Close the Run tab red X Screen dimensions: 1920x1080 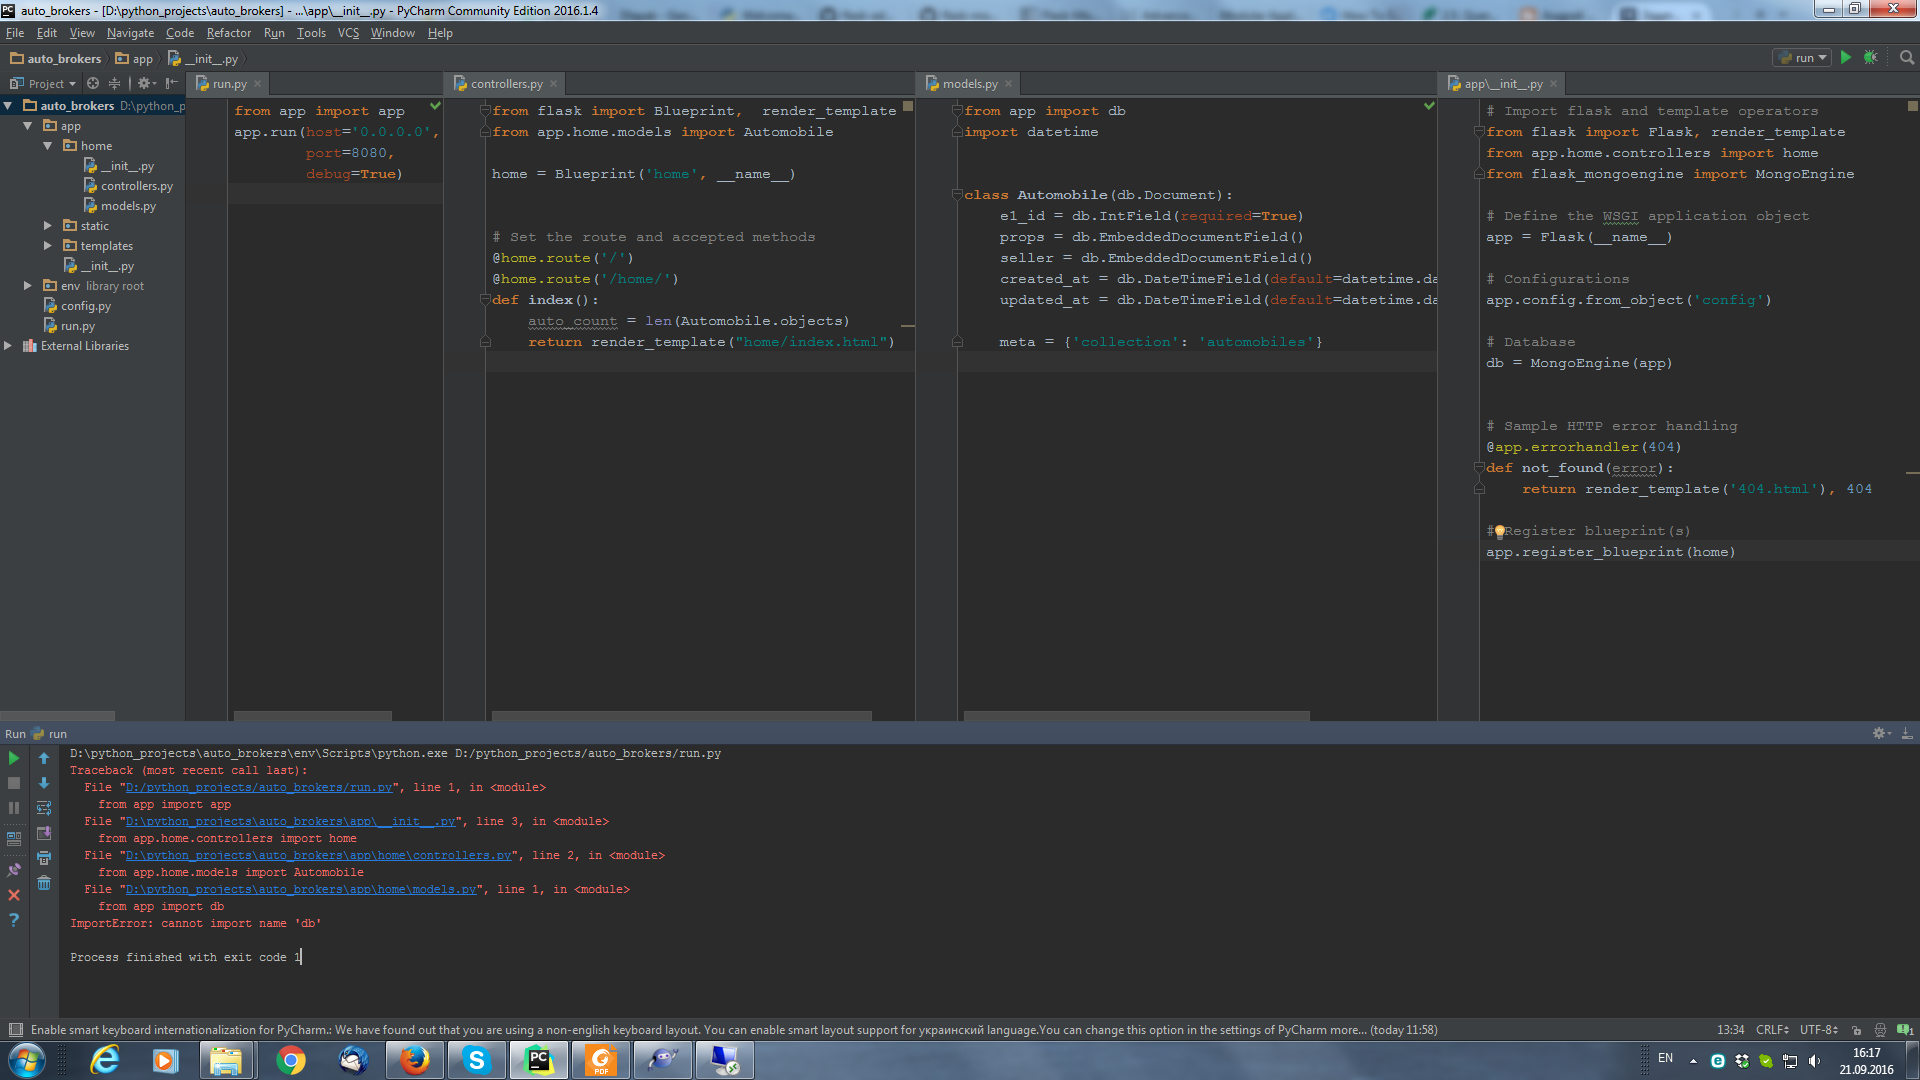click(x=14, y=895)
